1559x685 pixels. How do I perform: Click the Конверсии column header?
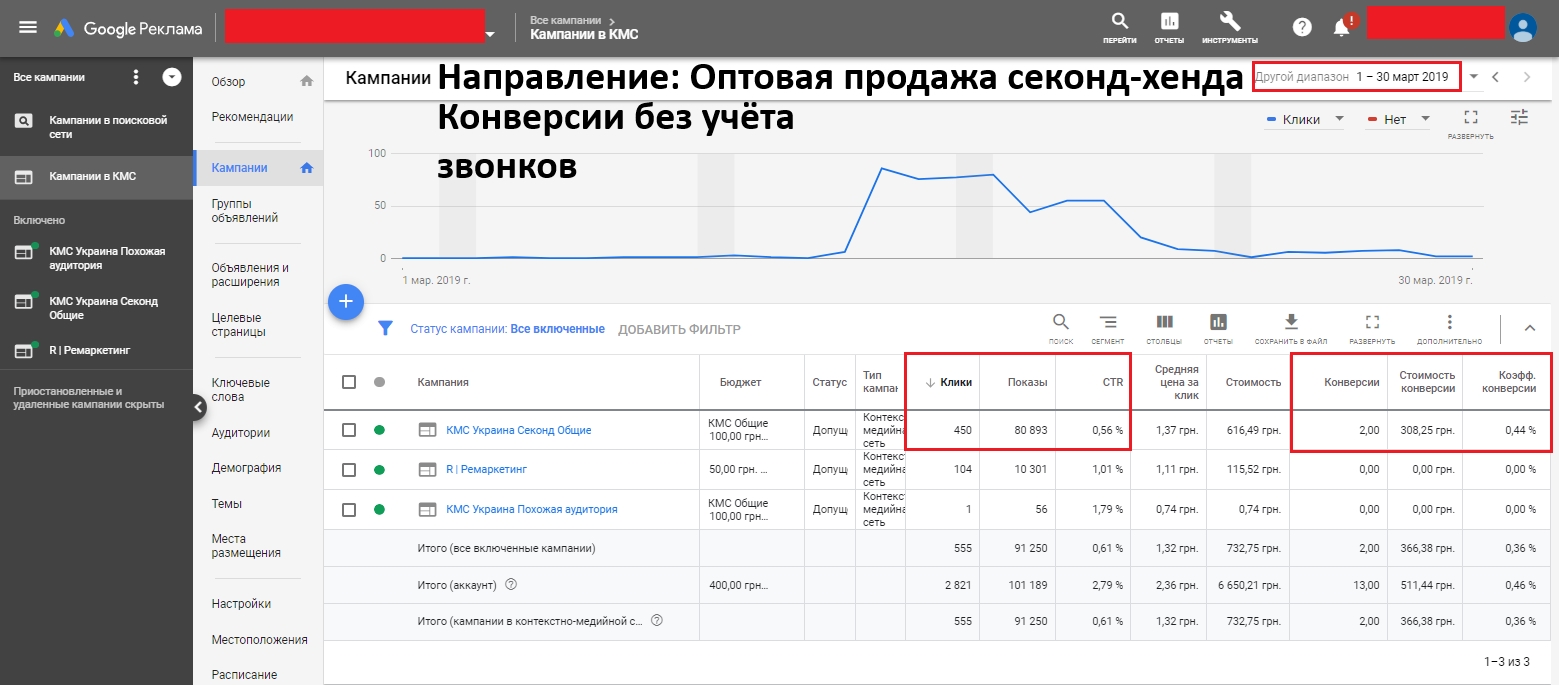[x=1352, y=382]
